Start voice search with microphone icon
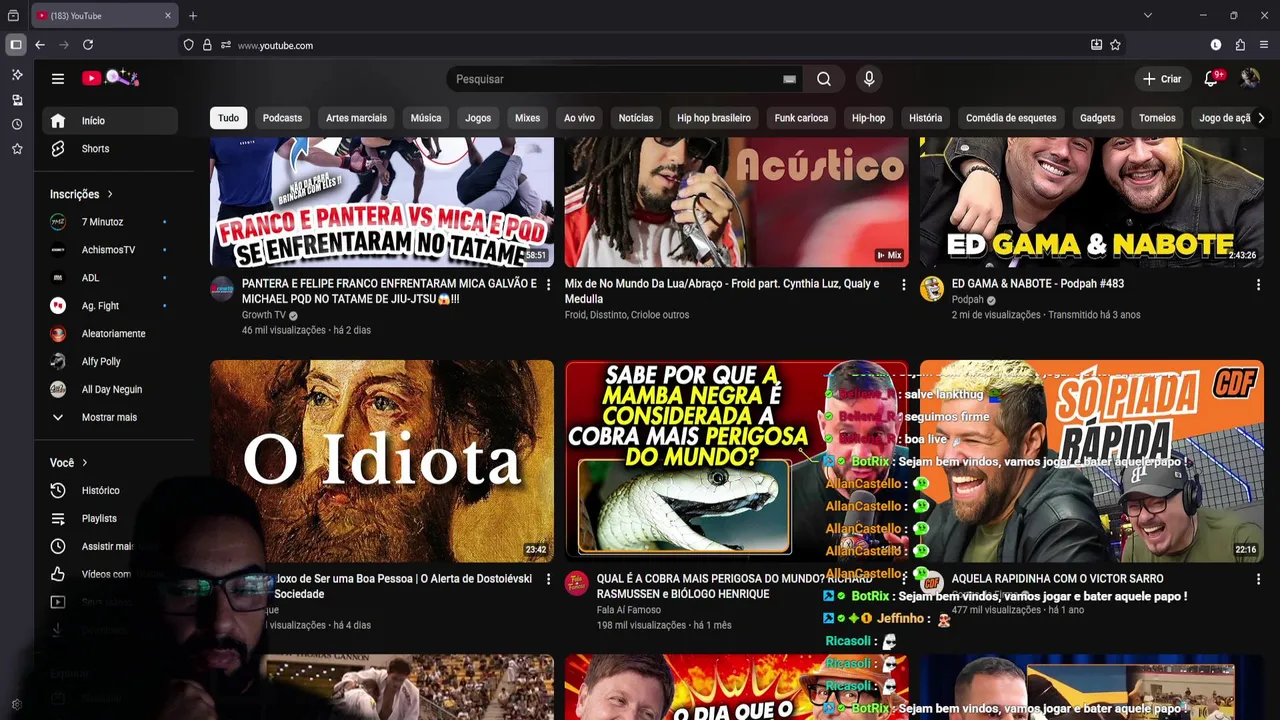This screenshot has width=1280, height=720. coord(869,79)
